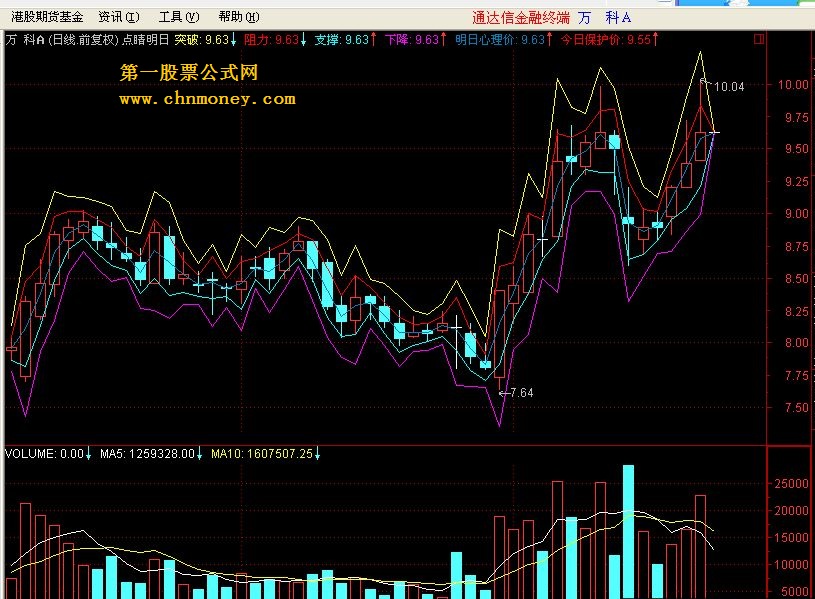This screenshot has width=815, height=599.
Task: Select the 明日心理价: 9.63 value
Action: pos(503,40)
